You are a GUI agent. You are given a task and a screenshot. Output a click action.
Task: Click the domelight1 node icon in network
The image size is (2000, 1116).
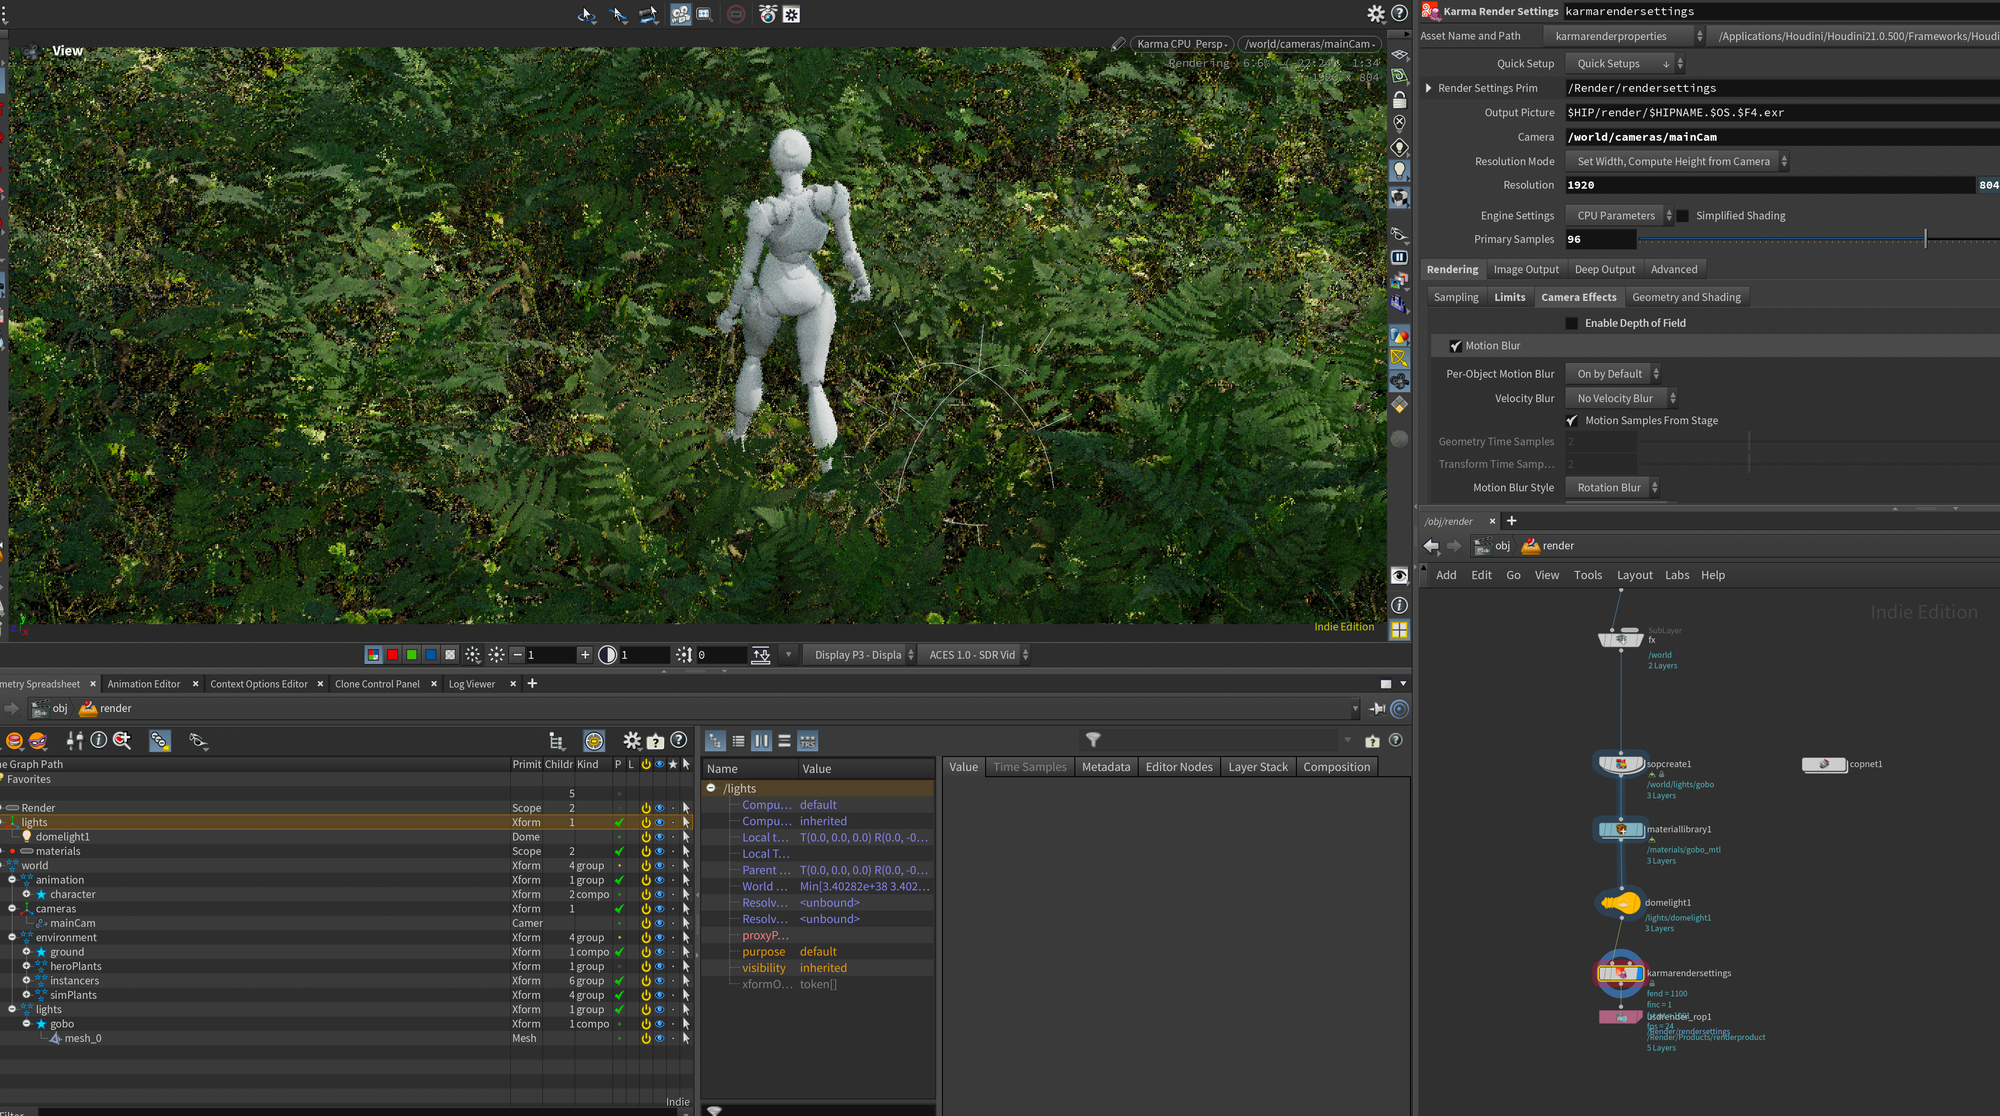(1620, 903)
